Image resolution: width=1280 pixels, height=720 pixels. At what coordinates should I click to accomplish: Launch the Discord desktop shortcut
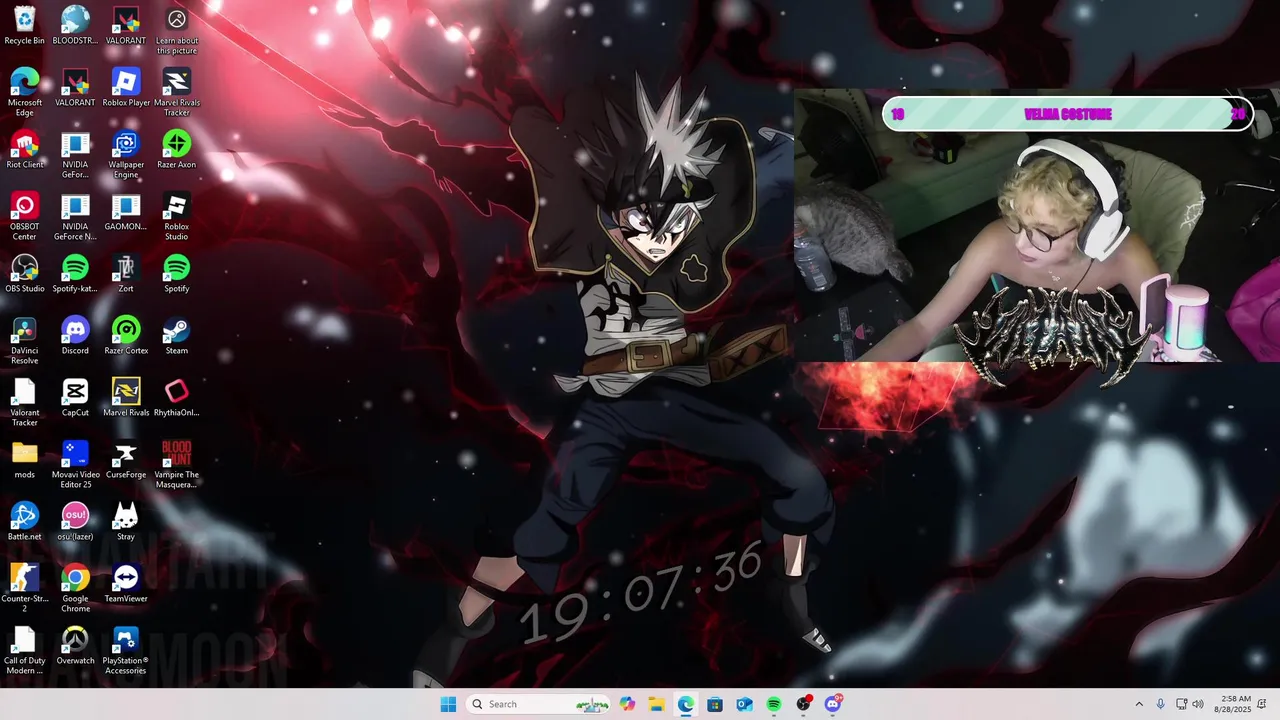point(75,336)
